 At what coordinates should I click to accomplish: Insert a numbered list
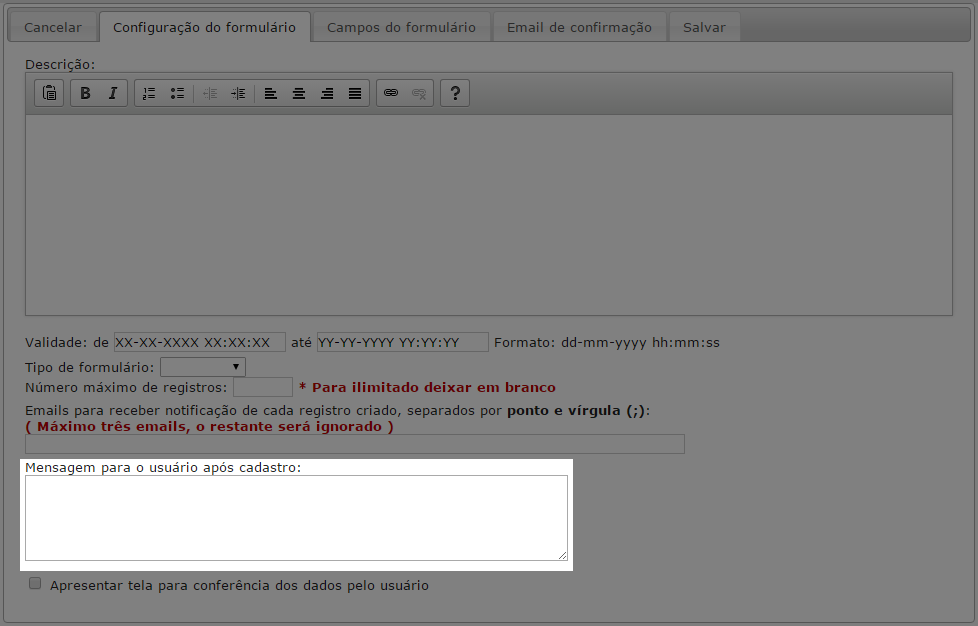tap(149, 93)
